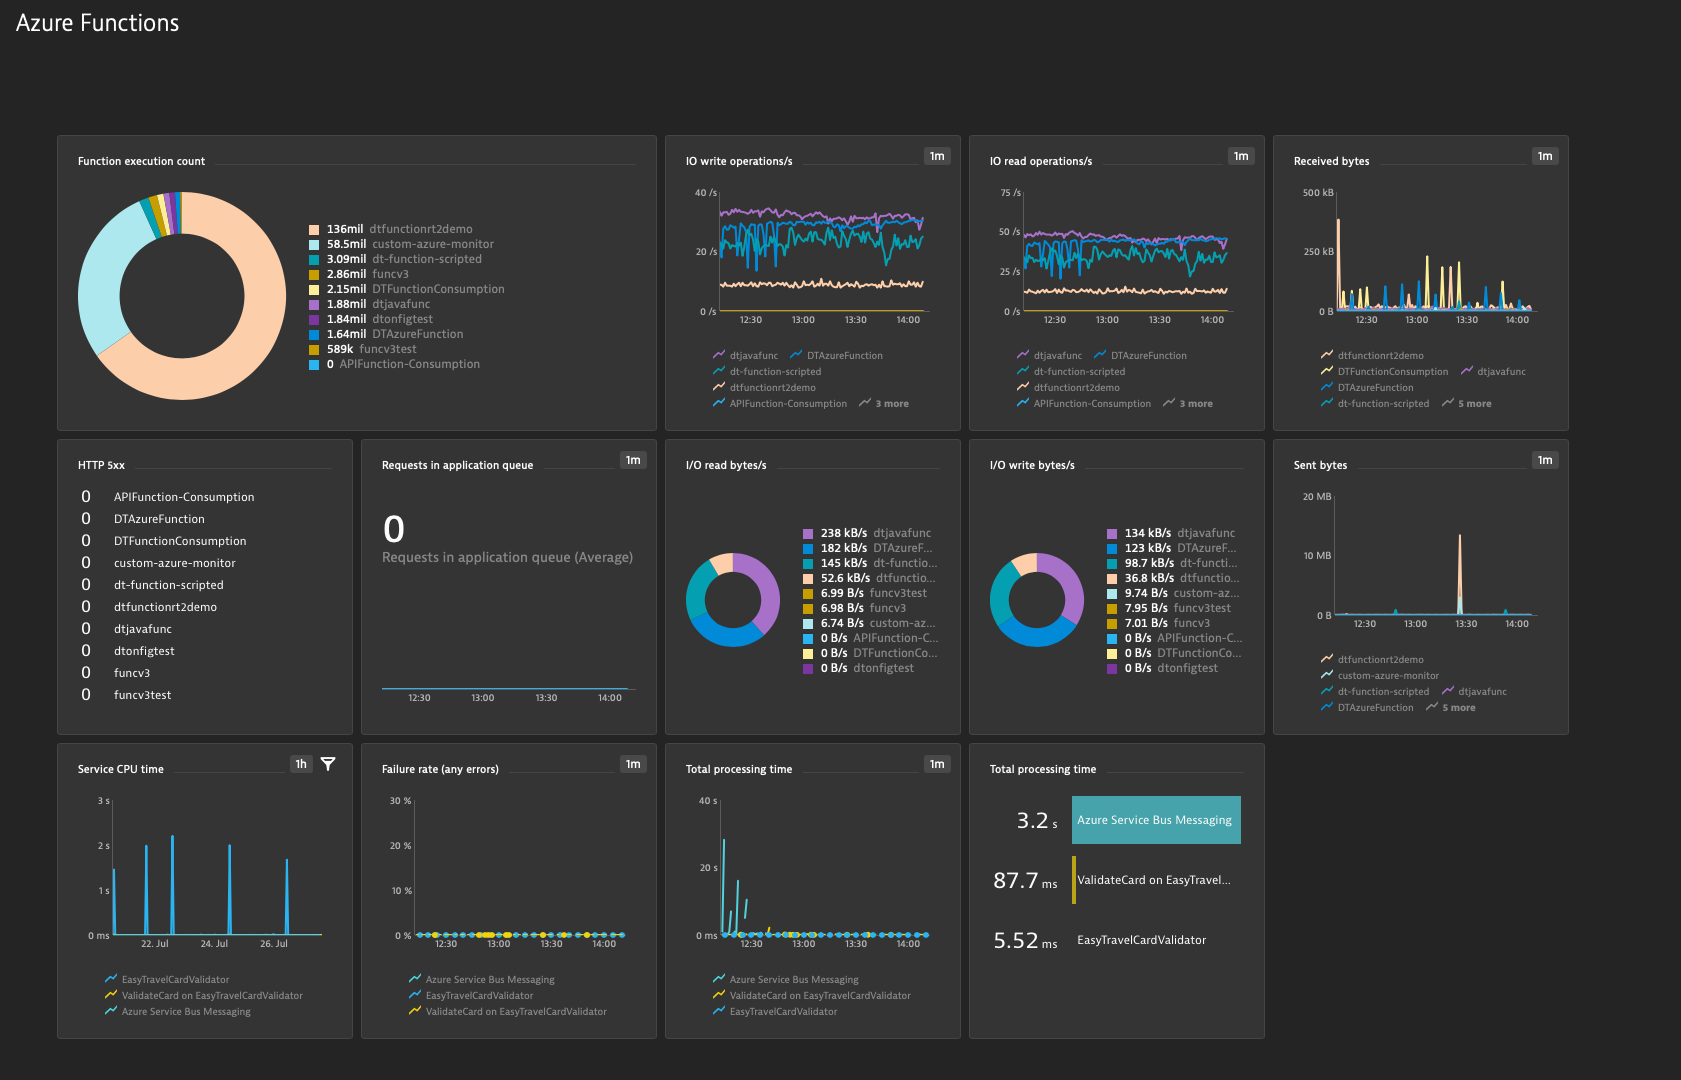Click dt-function-scripted in HTTP 5xx list
Viewport: 1681px width, 1080px height.
(169, 585)
